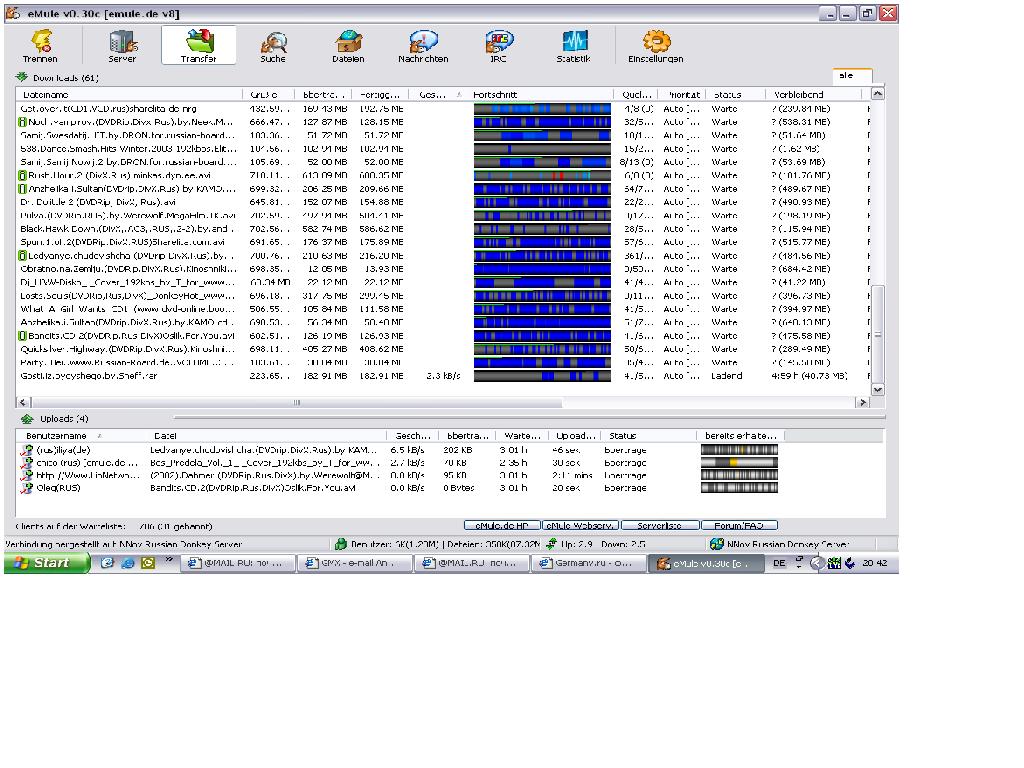Sort uploads by Datei column header
This screenshot has width=1024, height=768.
[x=268, y=436]
